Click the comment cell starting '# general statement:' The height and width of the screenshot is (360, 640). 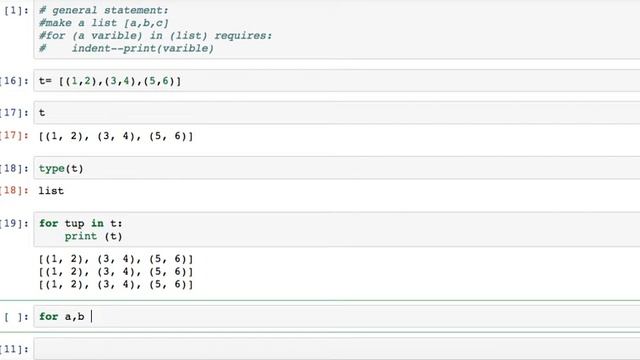coord(337,29)
